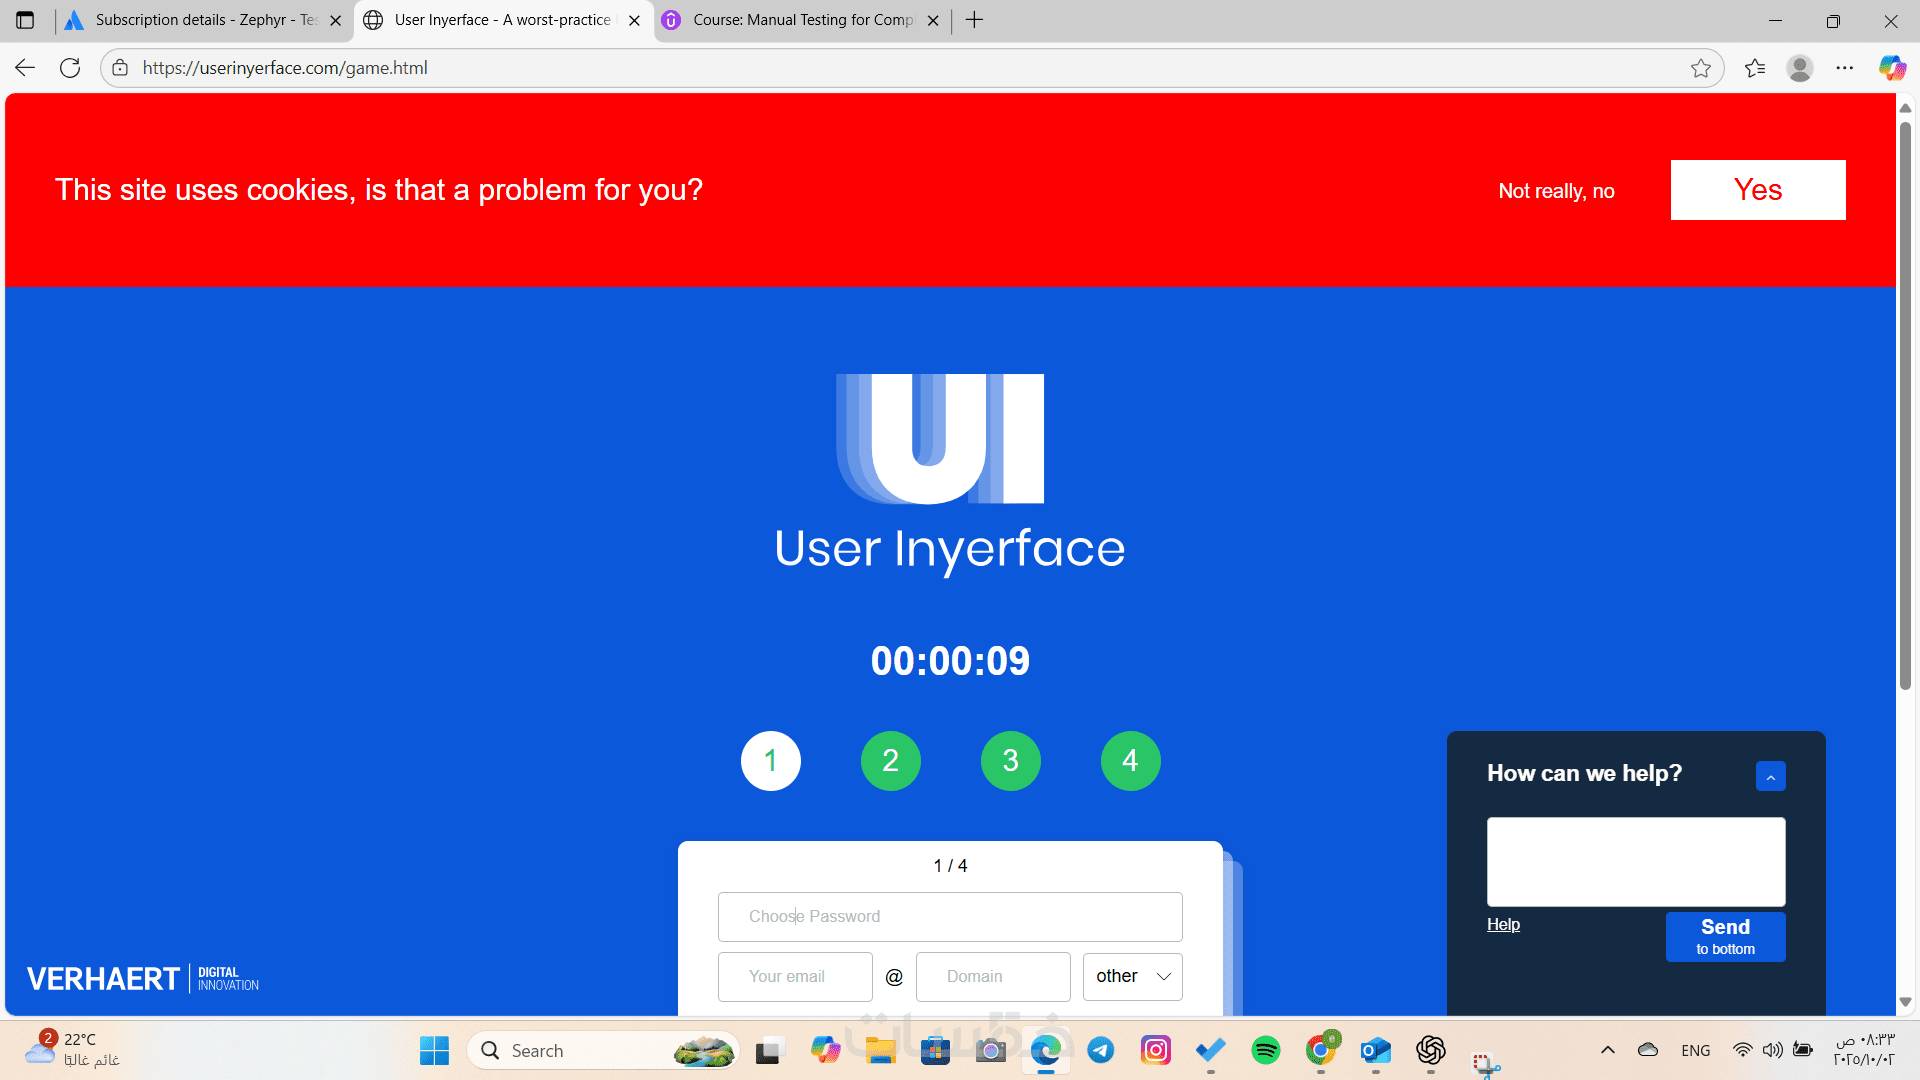Click the browser back arrow
1920x1080 pixels.
(x=25, y=68)
